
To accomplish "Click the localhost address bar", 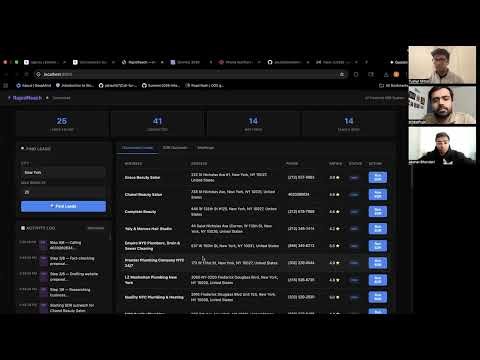I will point(190,74).
